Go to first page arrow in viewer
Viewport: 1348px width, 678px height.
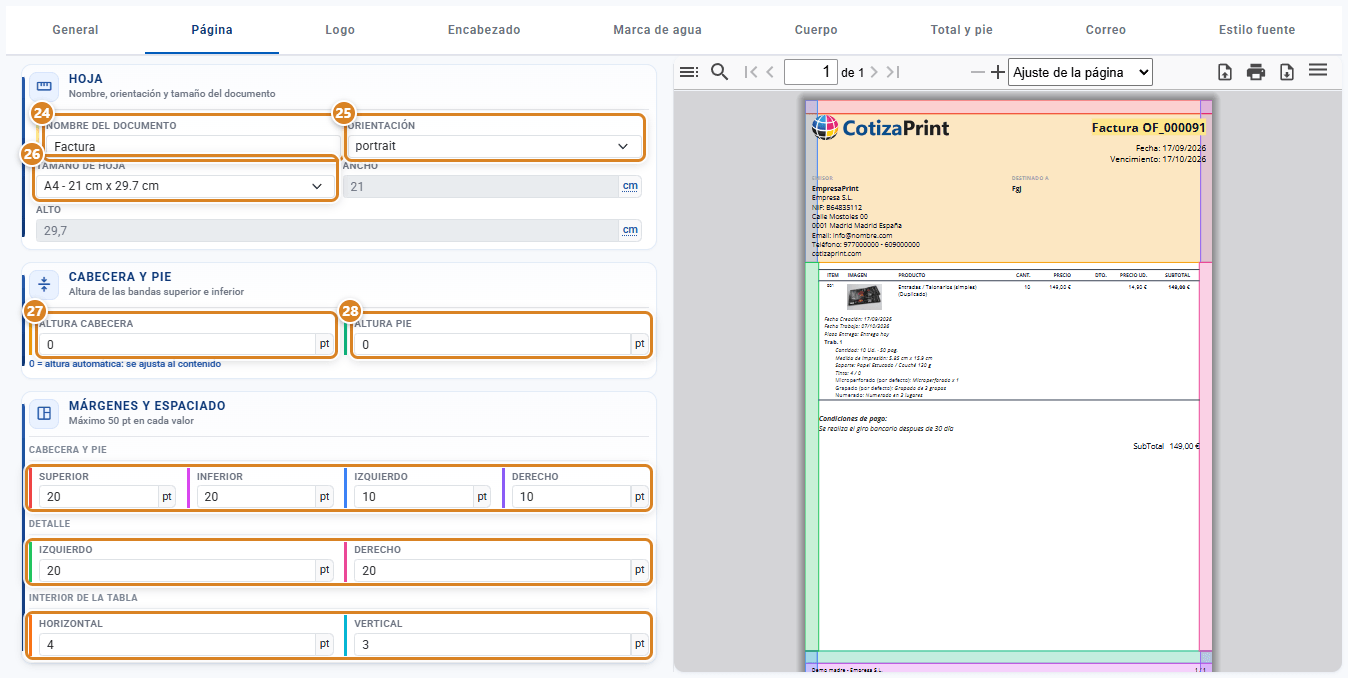(751, 72)
